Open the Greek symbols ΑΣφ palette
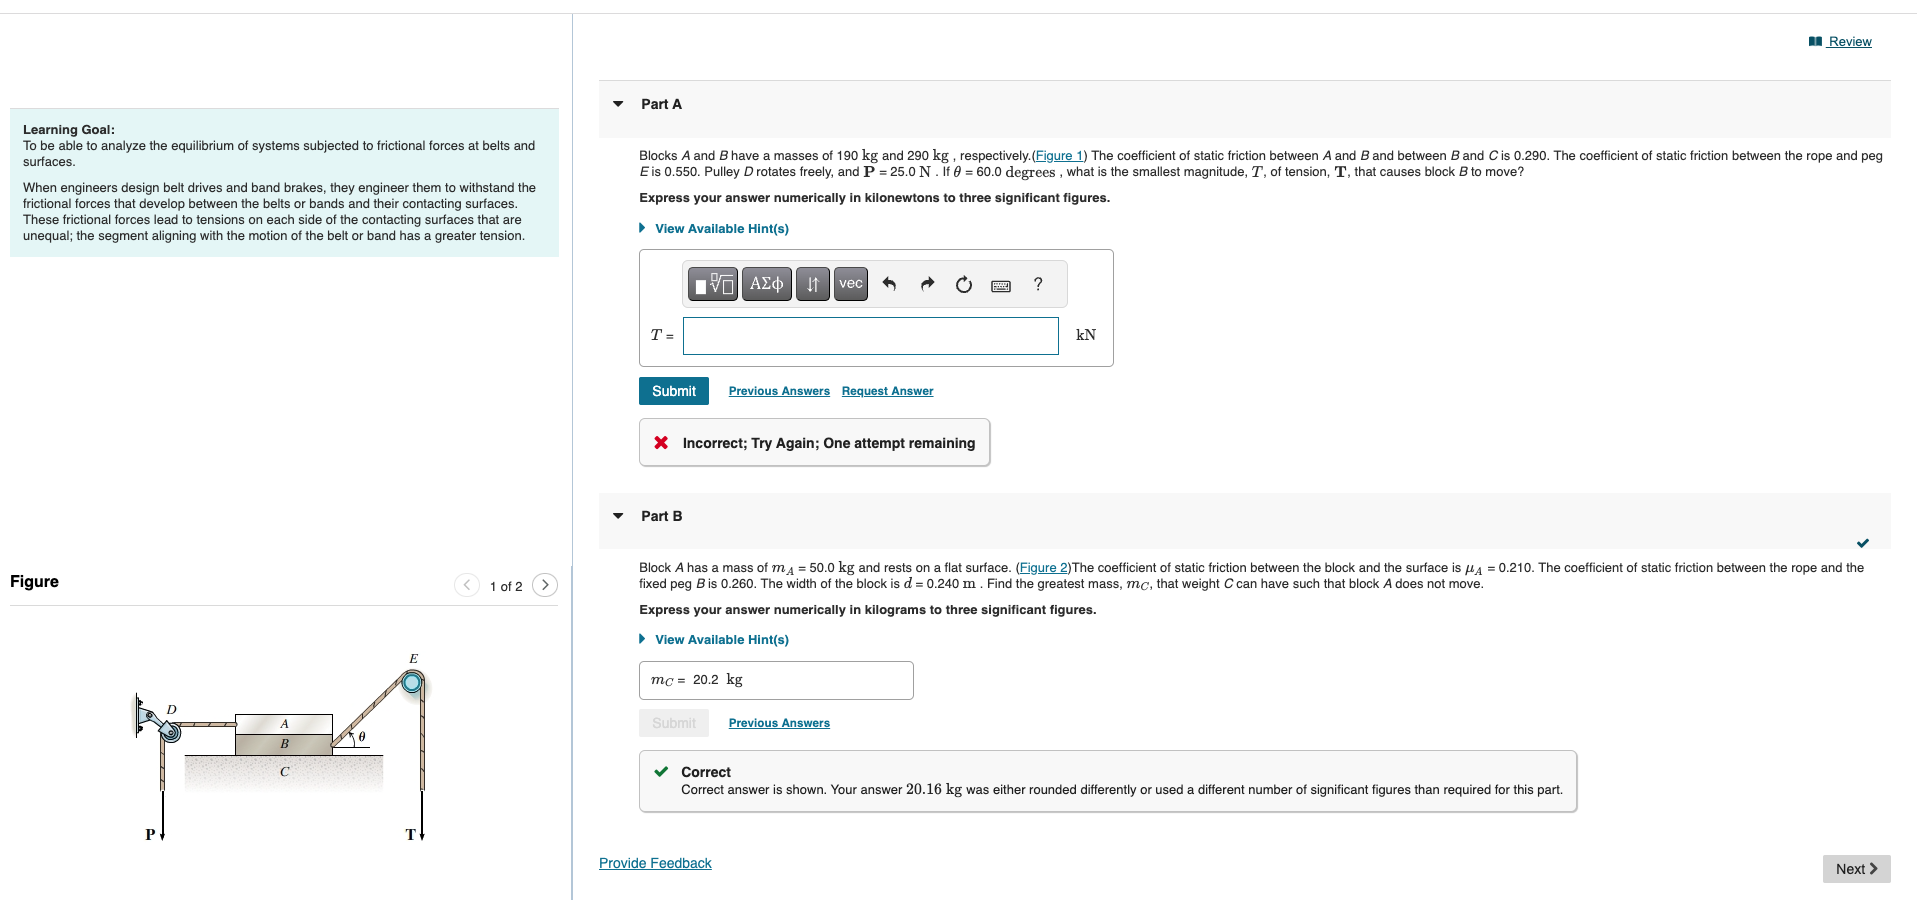Viewport: 1917px width, 900px height. pyautogui.click(x=765, y=284)
